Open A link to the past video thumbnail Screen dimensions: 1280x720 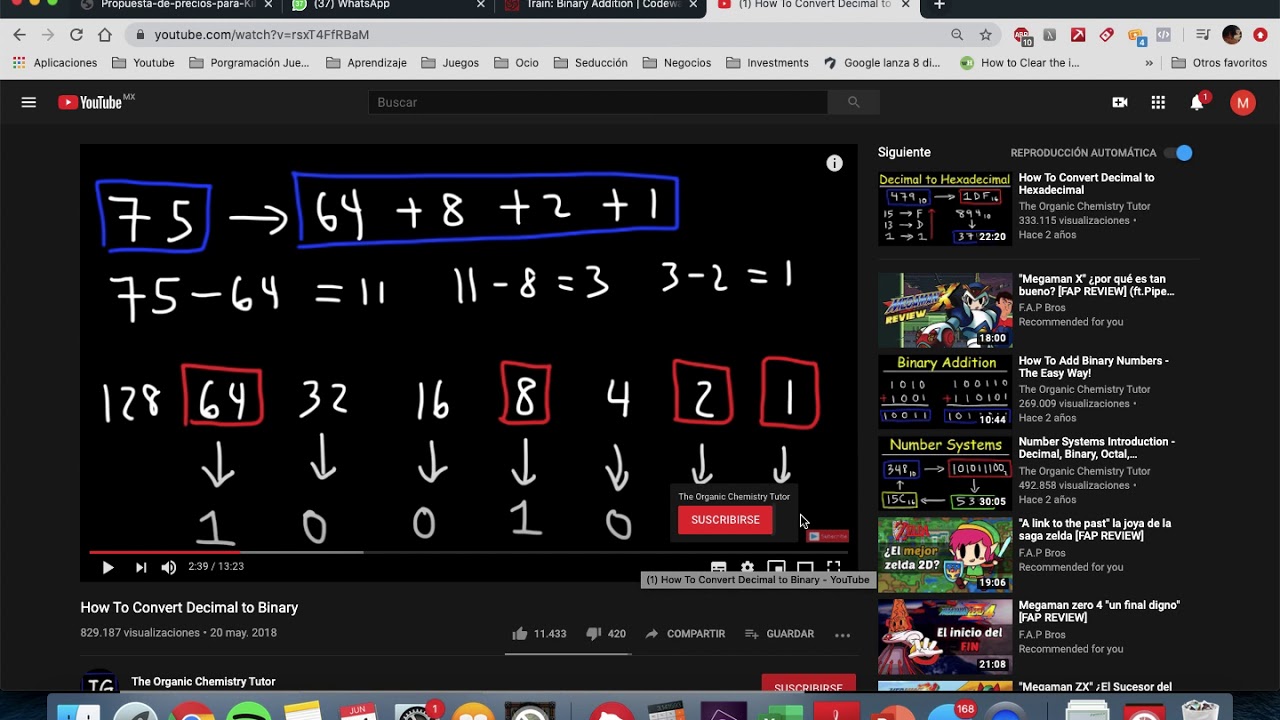[x=945, y=555]
